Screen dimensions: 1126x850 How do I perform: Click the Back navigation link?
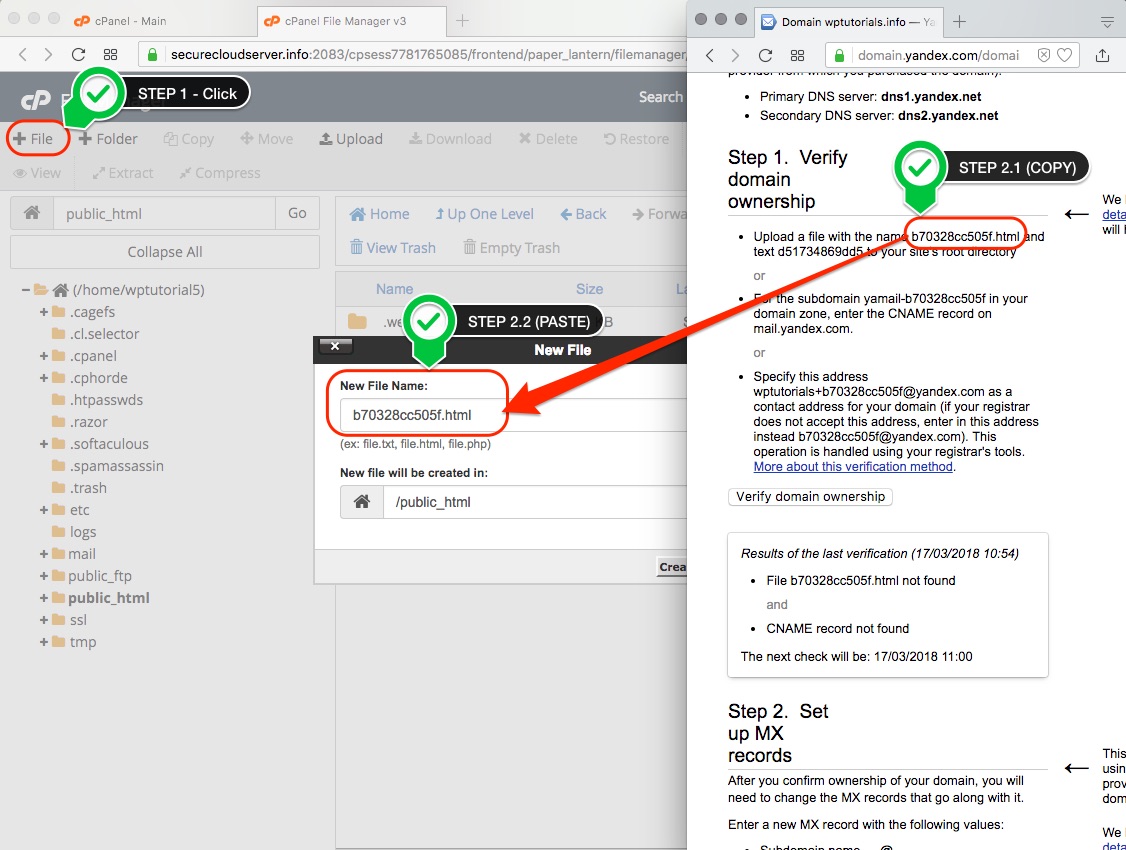tap(583, 214)
